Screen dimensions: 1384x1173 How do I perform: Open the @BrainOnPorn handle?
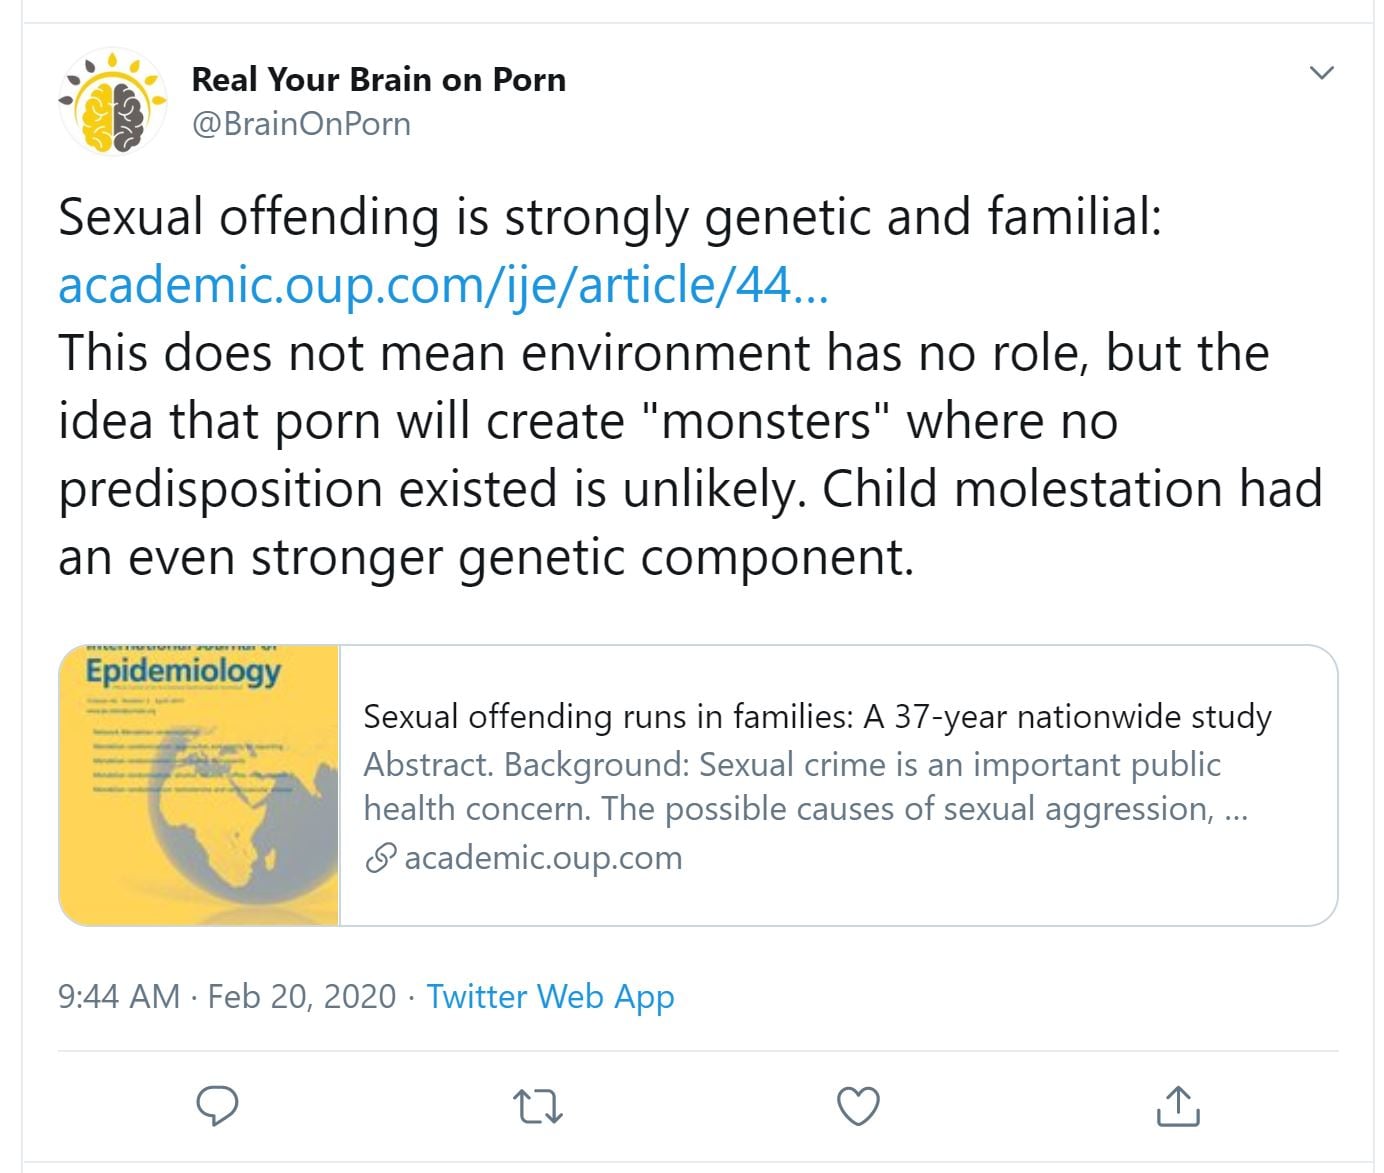pyautogui.click(x=300, y=124)
